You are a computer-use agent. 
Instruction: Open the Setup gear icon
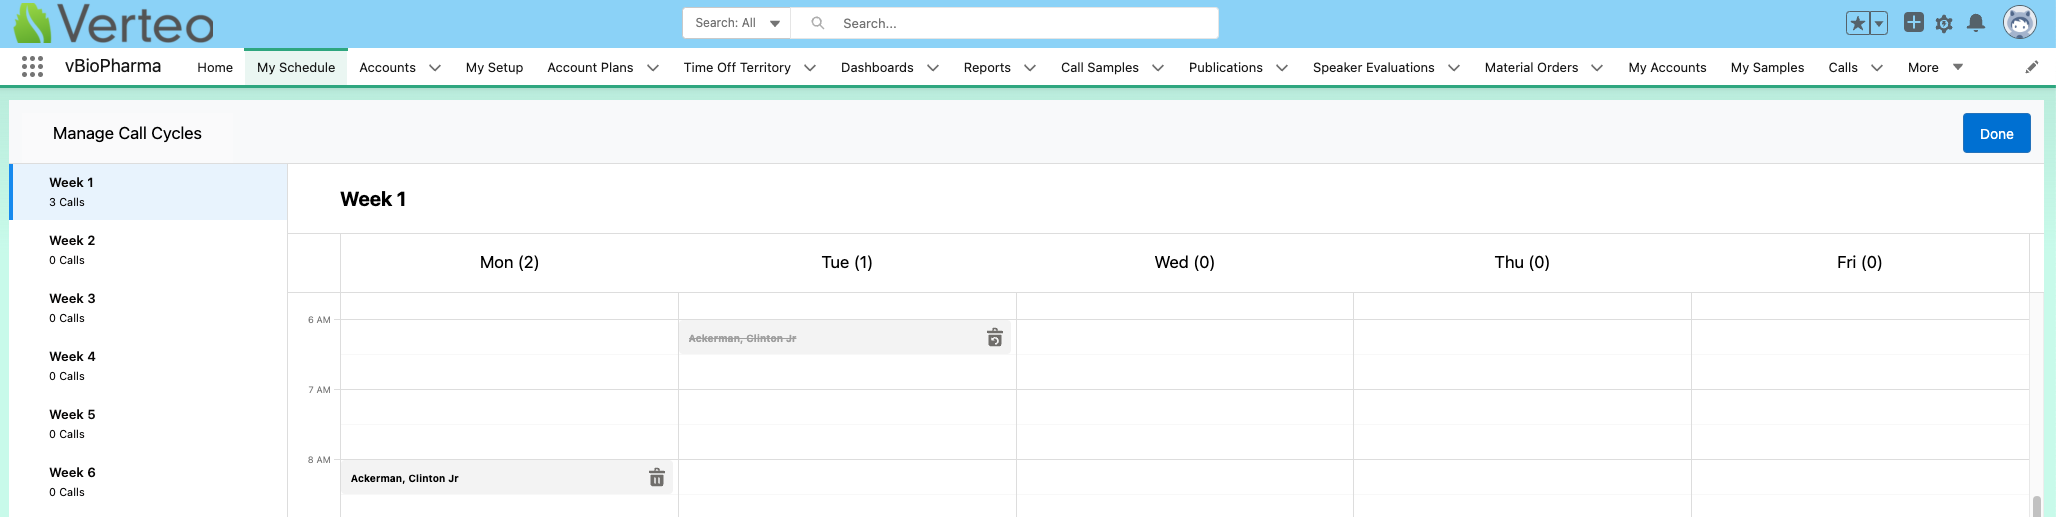tap(1944, 24)
